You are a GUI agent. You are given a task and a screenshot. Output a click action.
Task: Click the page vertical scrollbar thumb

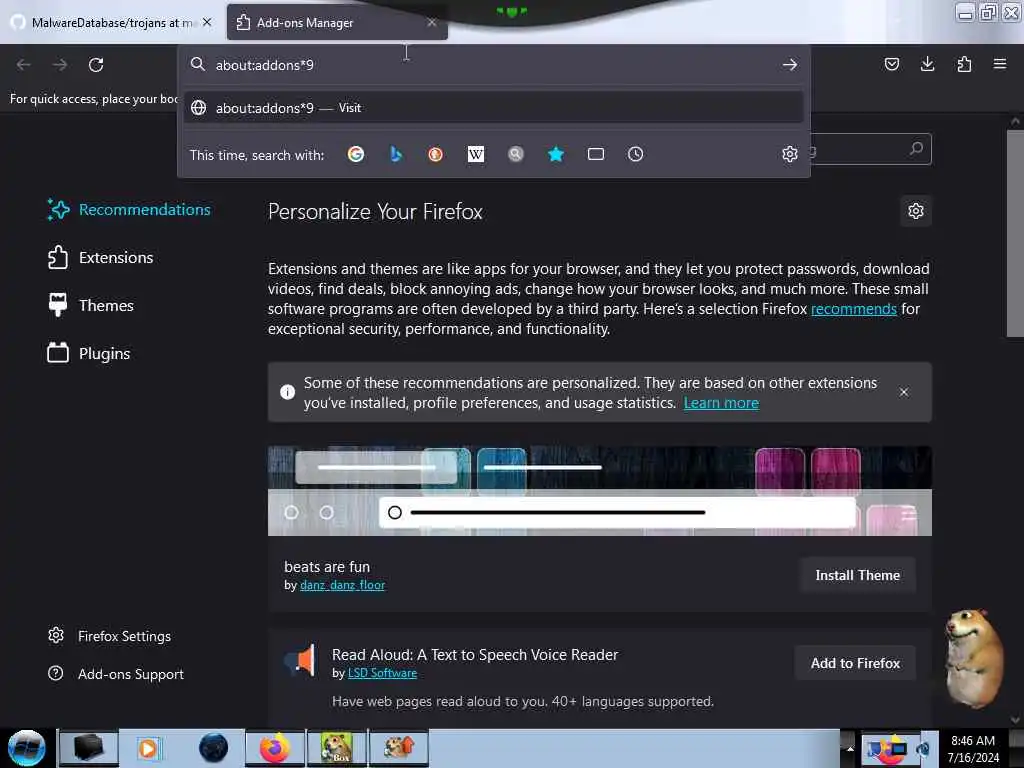pos(1015,233)
